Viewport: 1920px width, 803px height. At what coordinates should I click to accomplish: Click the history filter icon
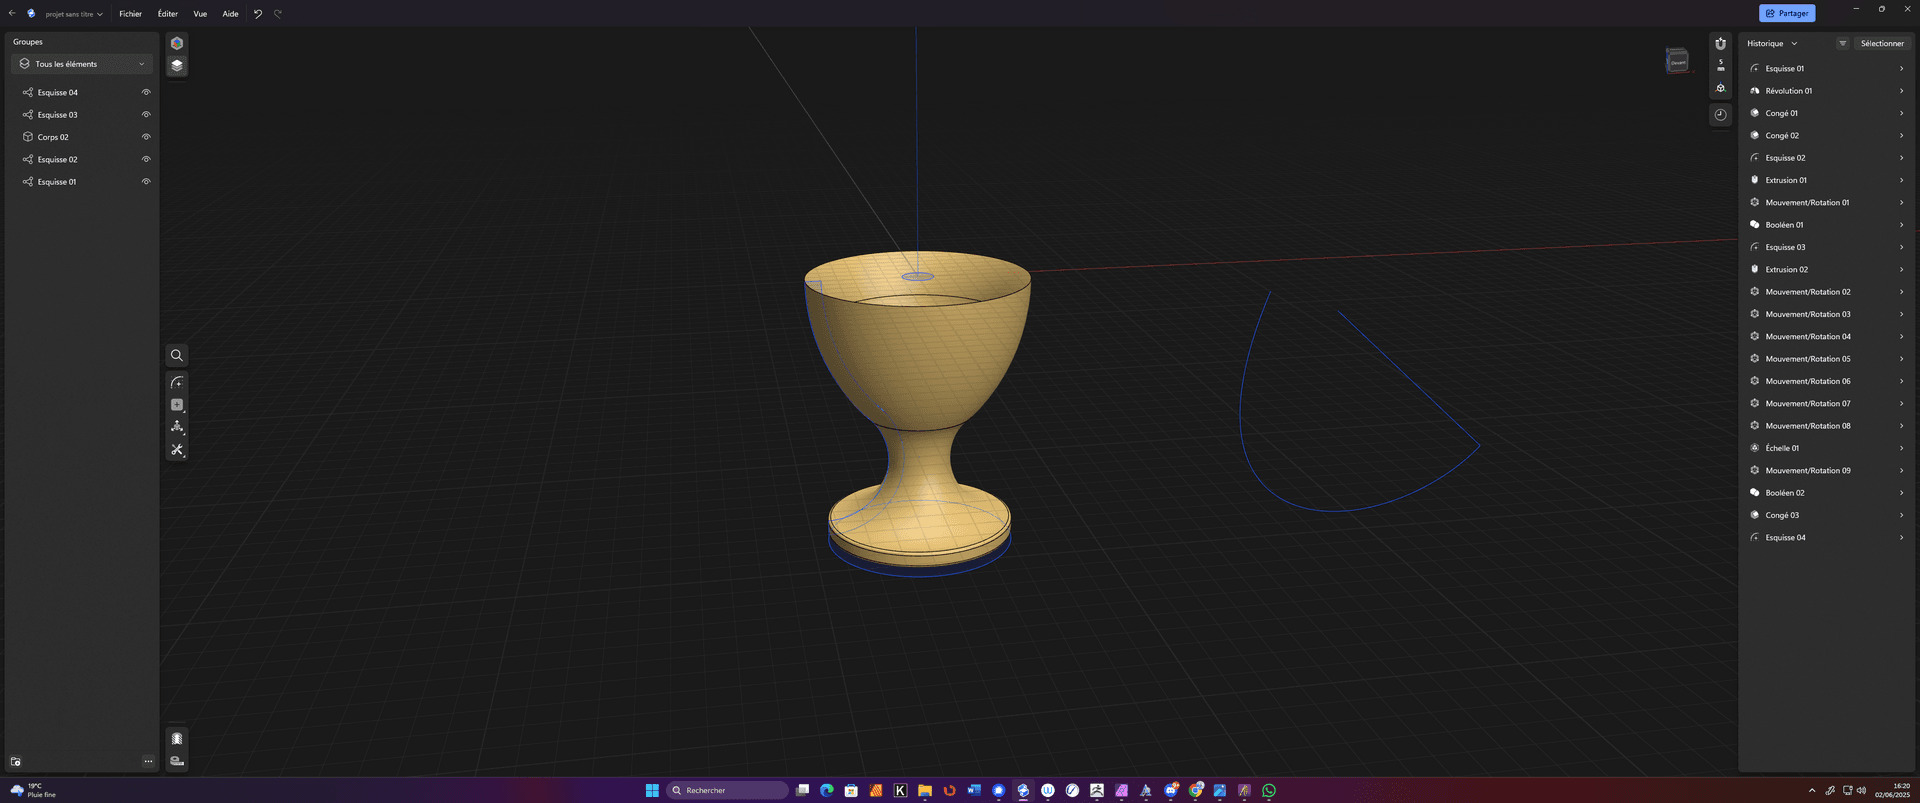1842,43
